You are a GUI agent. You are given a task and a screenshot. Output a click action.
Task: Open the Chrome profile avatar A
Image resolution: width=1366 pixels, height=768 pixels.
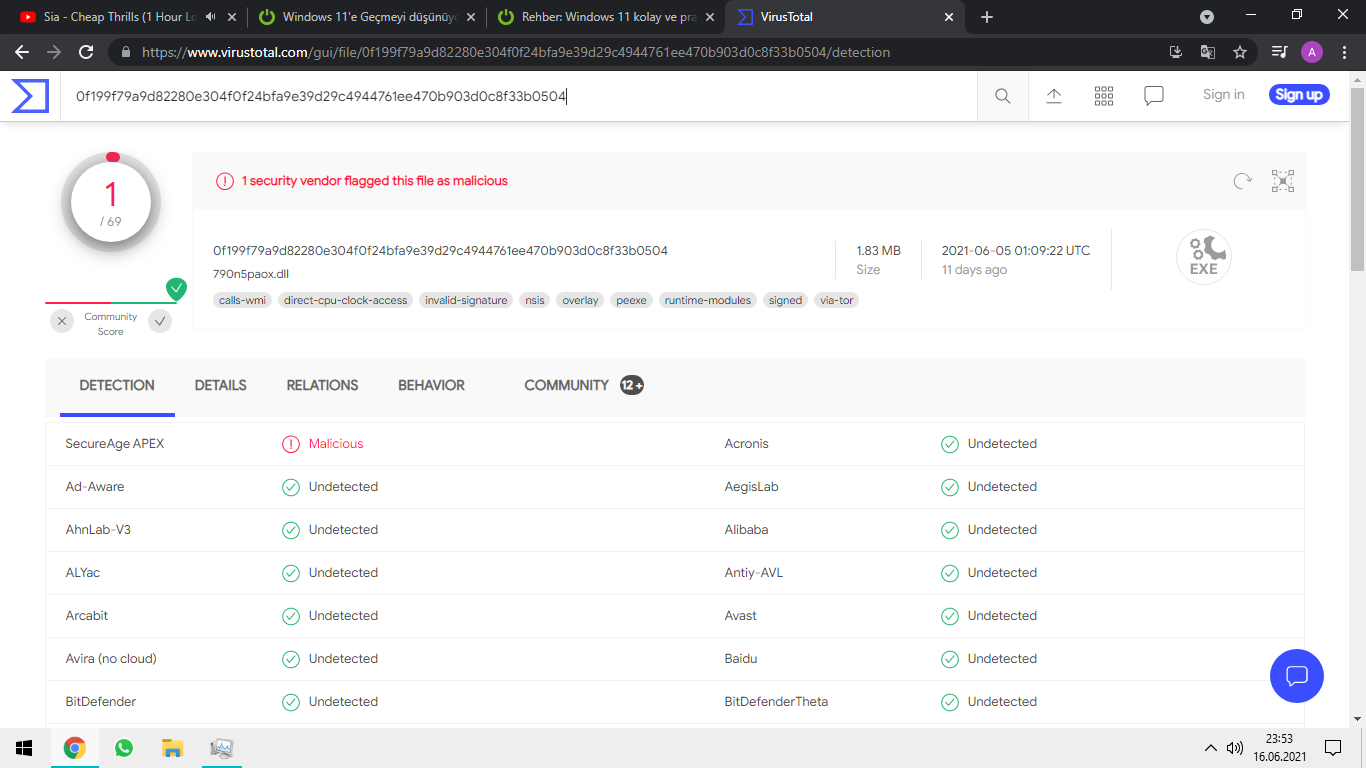pyautogui.click(x=1312, y=52)
